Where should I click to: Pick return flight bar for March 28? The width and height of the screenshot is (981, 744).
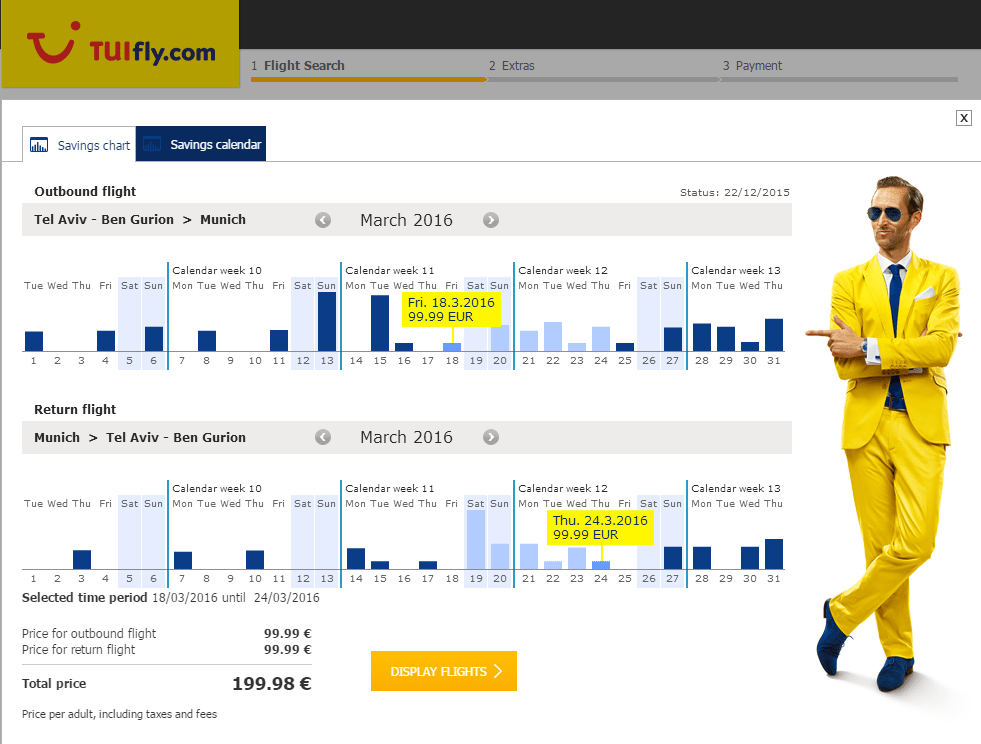[702, 558]
